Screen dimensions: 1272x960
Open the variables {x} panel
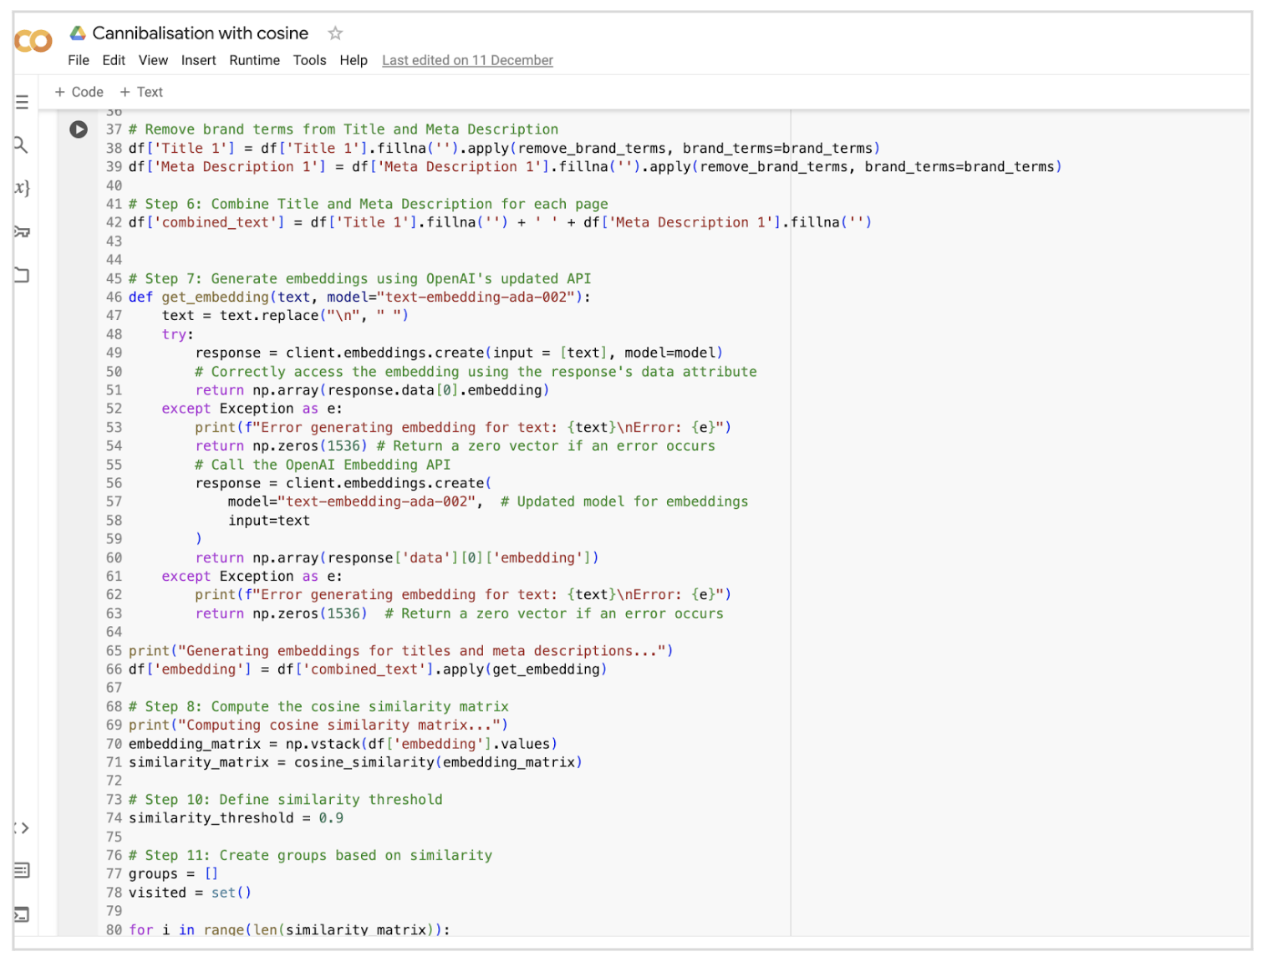21,187
